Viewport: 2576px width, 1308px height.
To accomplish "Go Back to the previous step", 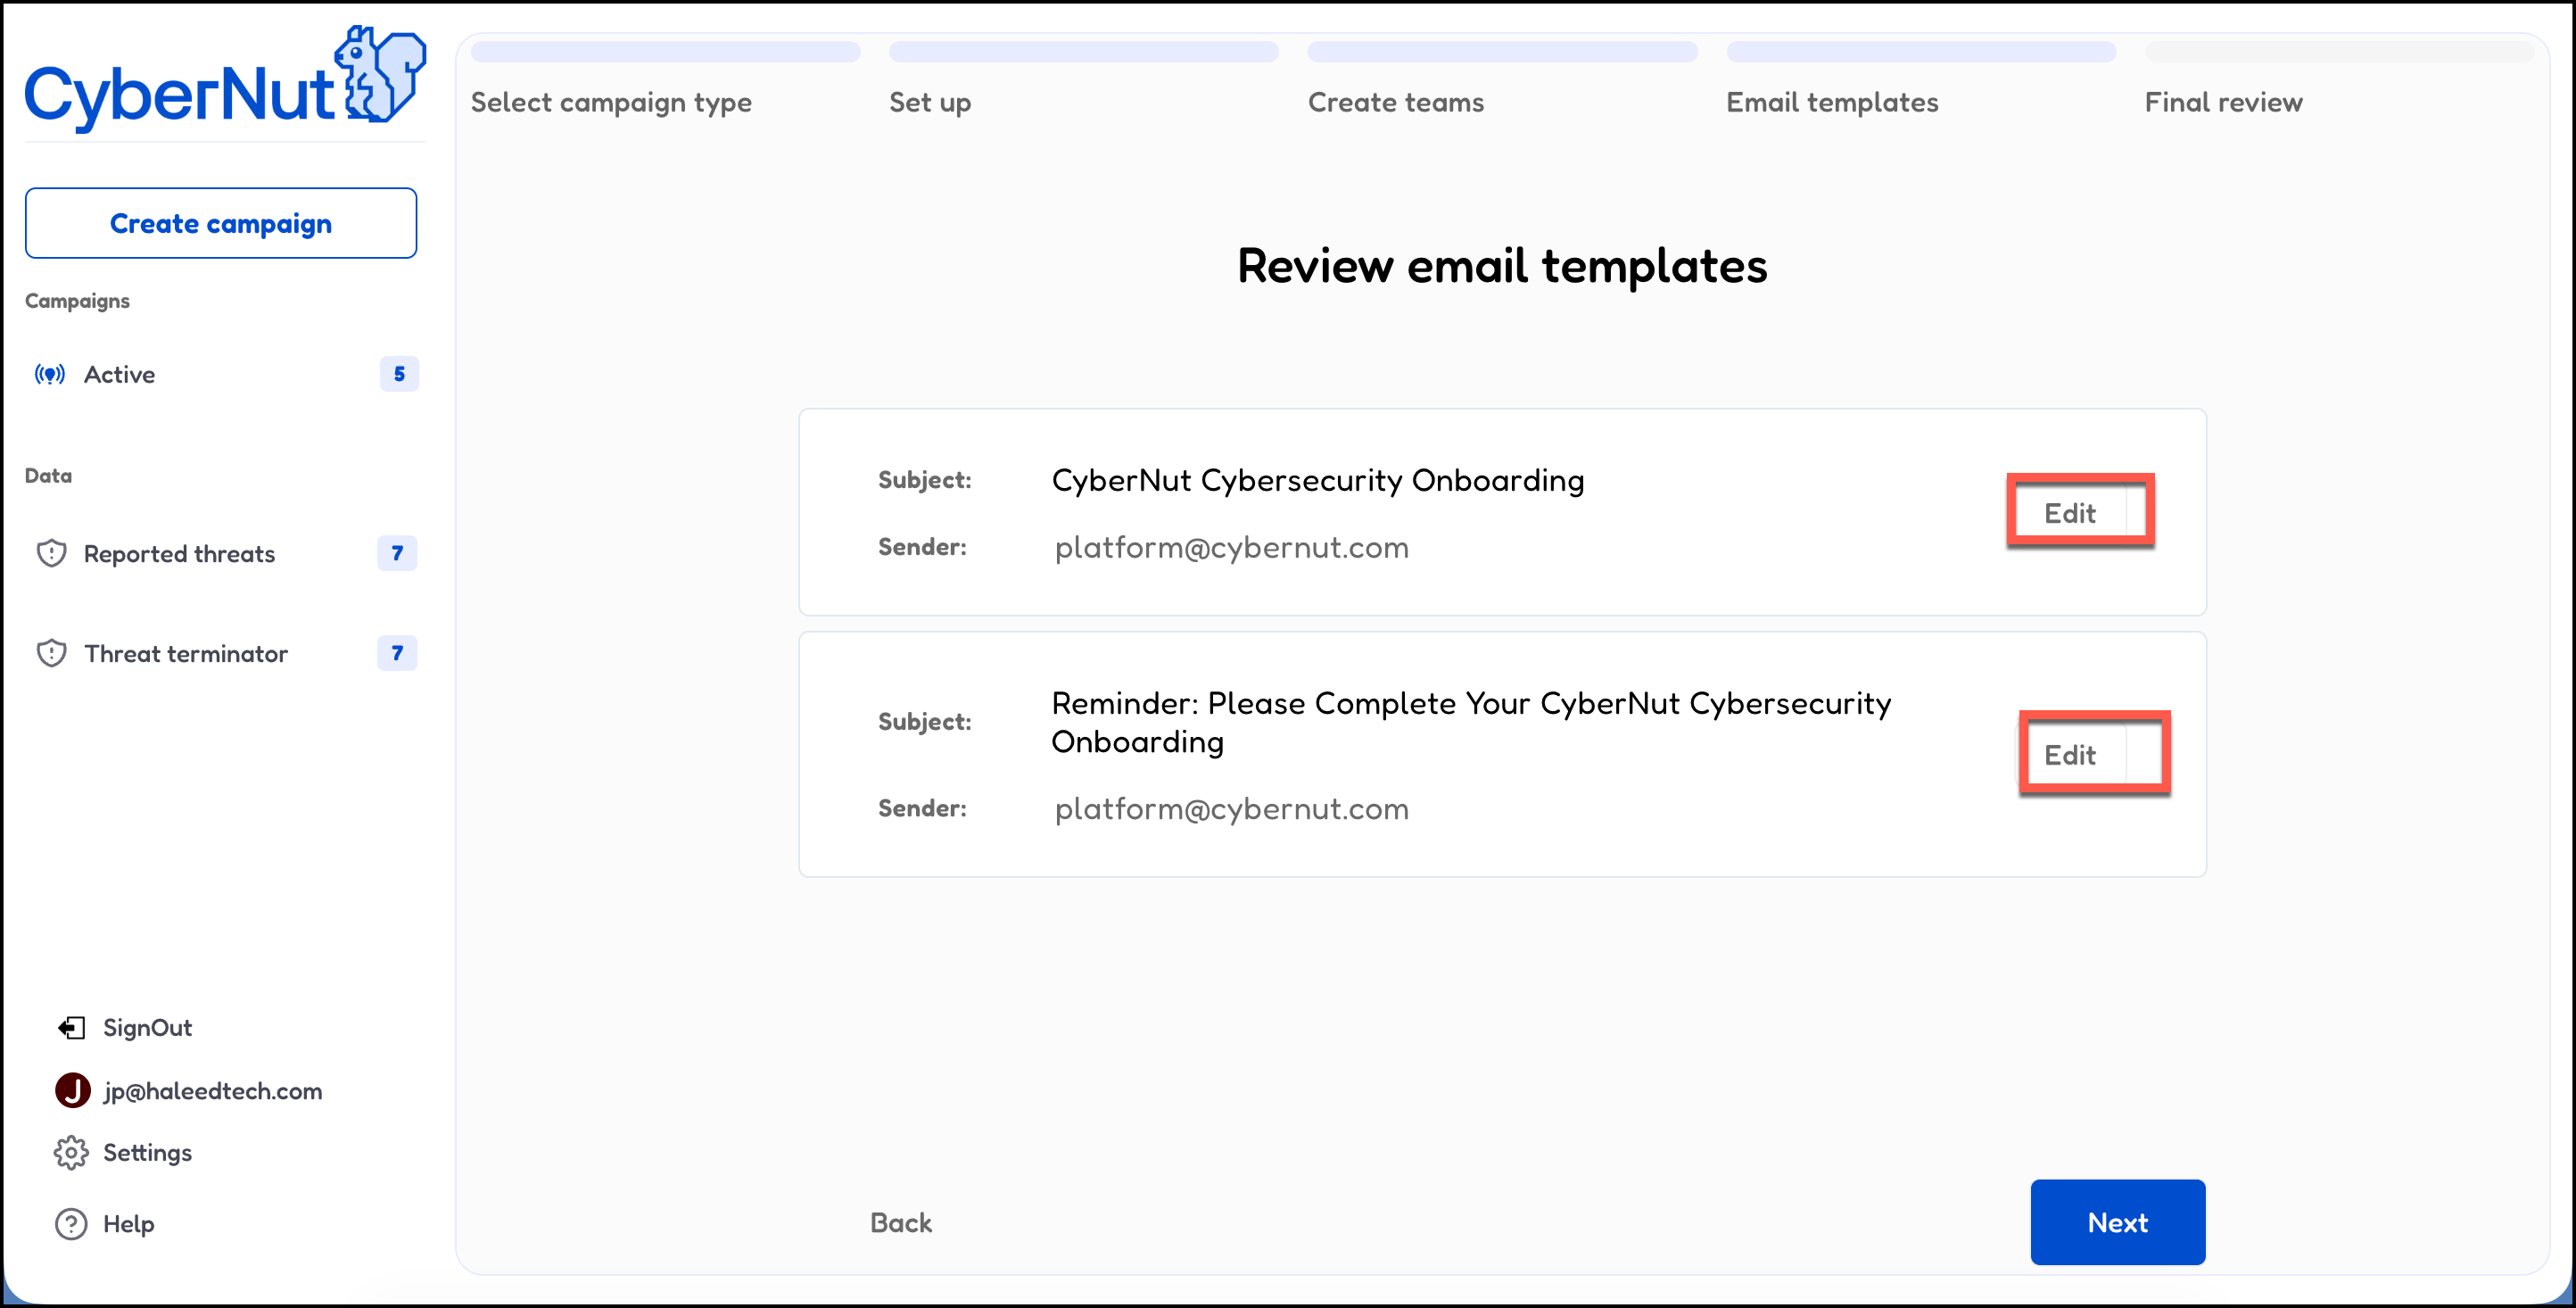I will (x=900, y=1222).
